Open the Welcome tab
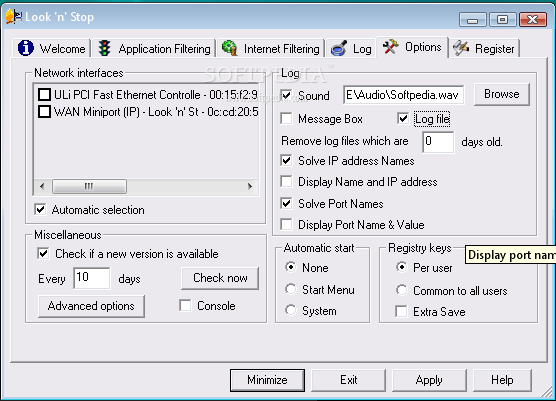The height and width of the screenshot is (401, 556). coord(52,48)
